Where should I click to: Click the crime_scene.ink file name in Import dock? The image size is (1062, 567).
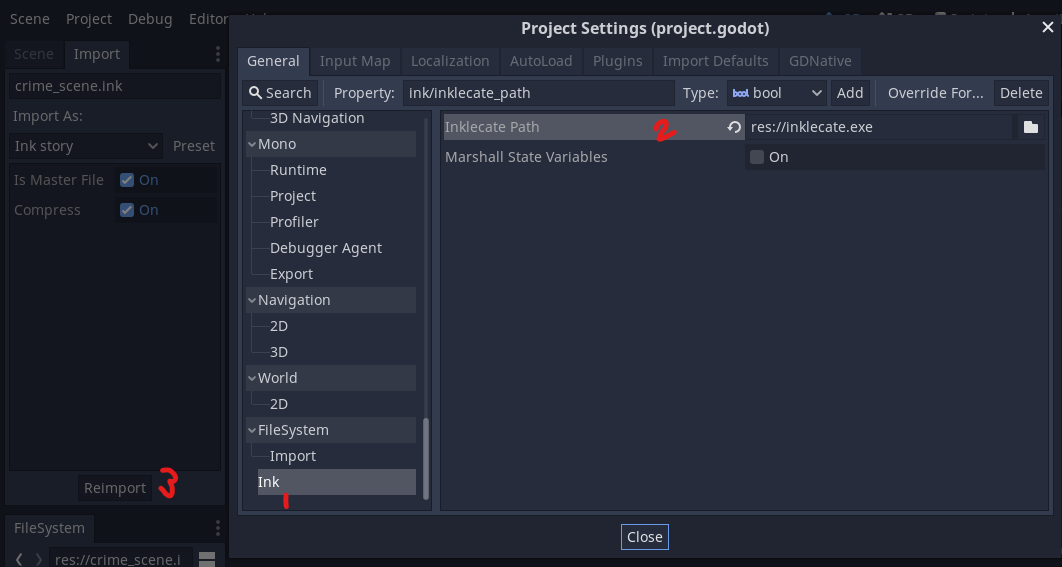(x=114, y=87)
